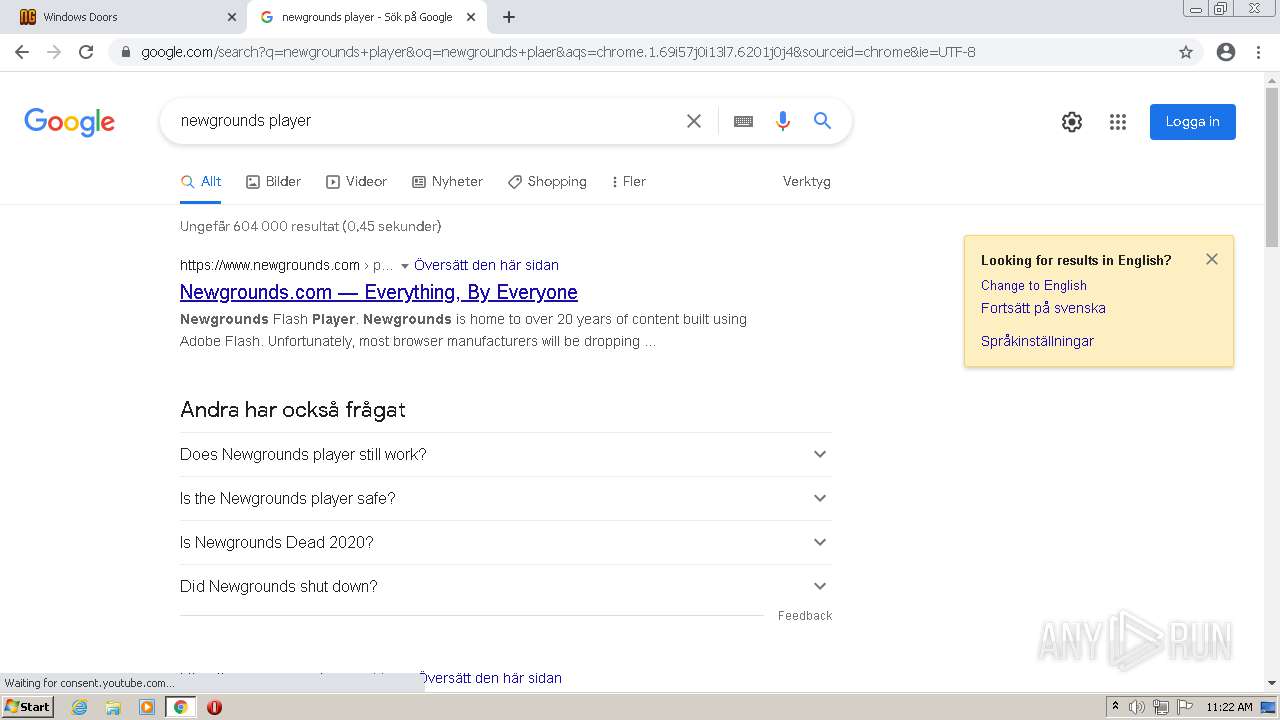Show hidden tray icons arrow

(1115, 707)
